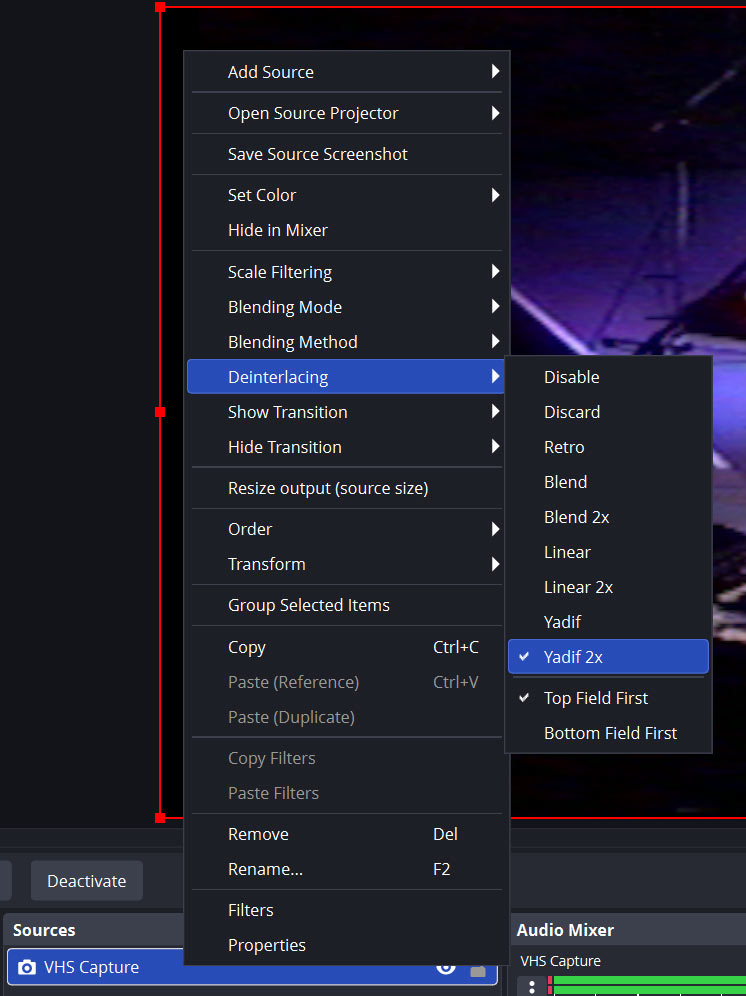Viewport: 746px width, 996px height.
Task: Open Properties from the context menu
Action: coord(267,945)
